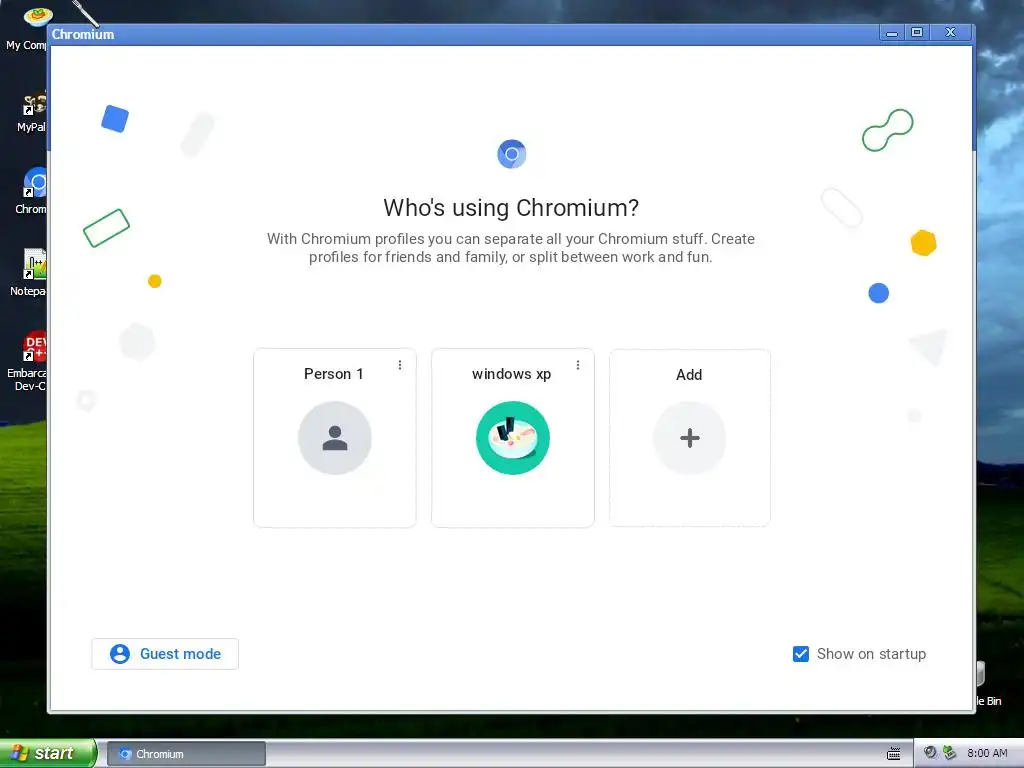Open the Windows start menu
1024x768 pixels.
pos(48,753)
